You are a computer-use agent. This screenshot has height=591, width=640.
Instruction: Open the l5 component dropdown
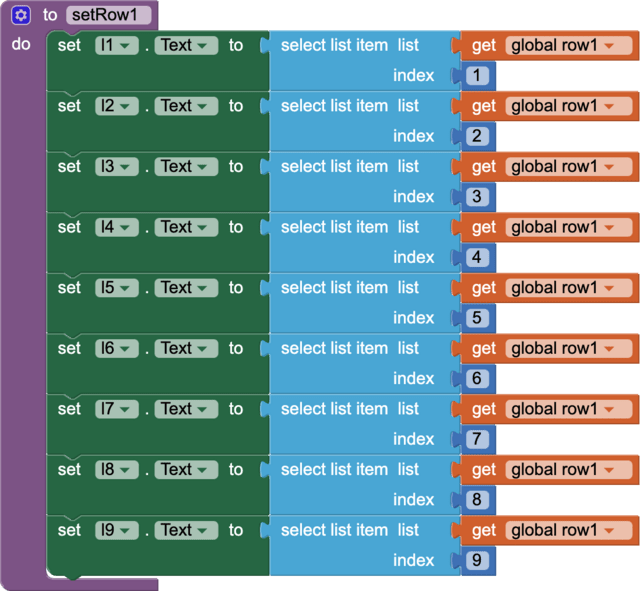coord(116,288)
